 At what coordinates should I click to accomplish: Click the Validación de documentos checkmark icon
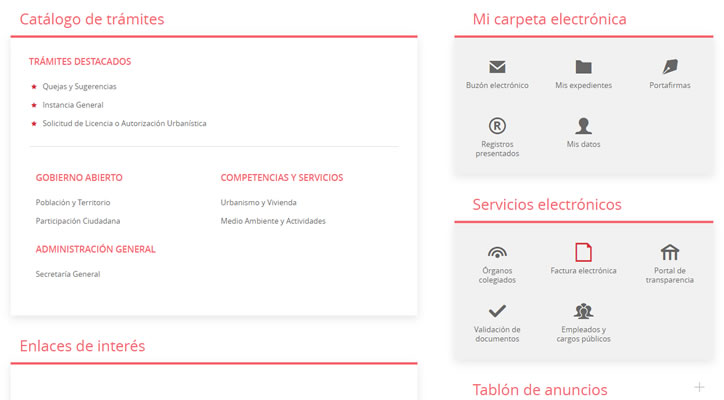point(497,311)
